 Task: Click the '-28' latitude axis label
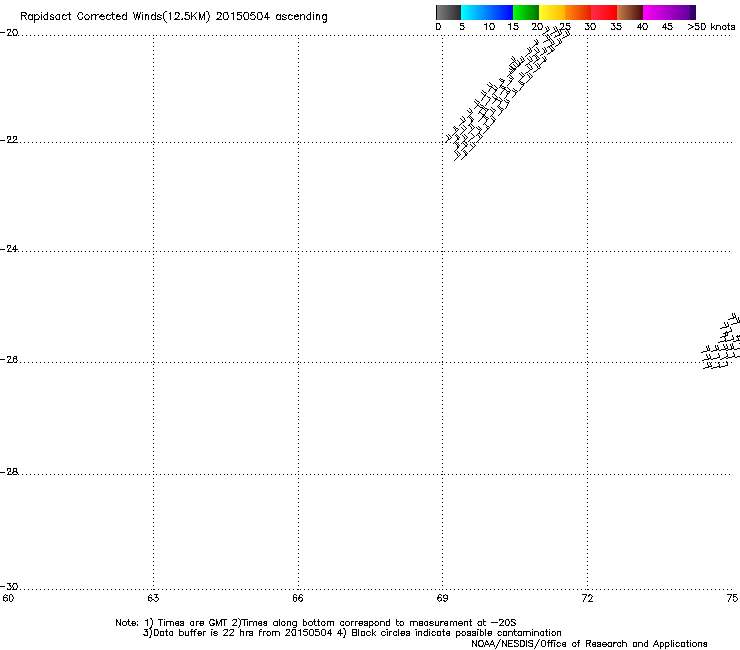pyautogui.click(x=9, y=472)
